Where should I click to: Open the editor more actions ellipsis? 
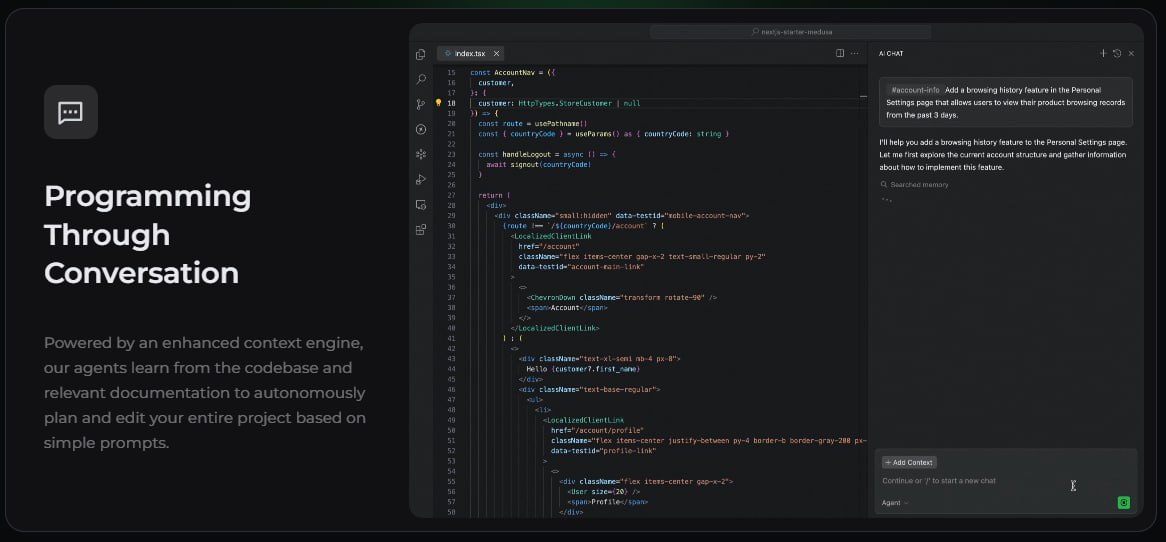tap(854, 54)
